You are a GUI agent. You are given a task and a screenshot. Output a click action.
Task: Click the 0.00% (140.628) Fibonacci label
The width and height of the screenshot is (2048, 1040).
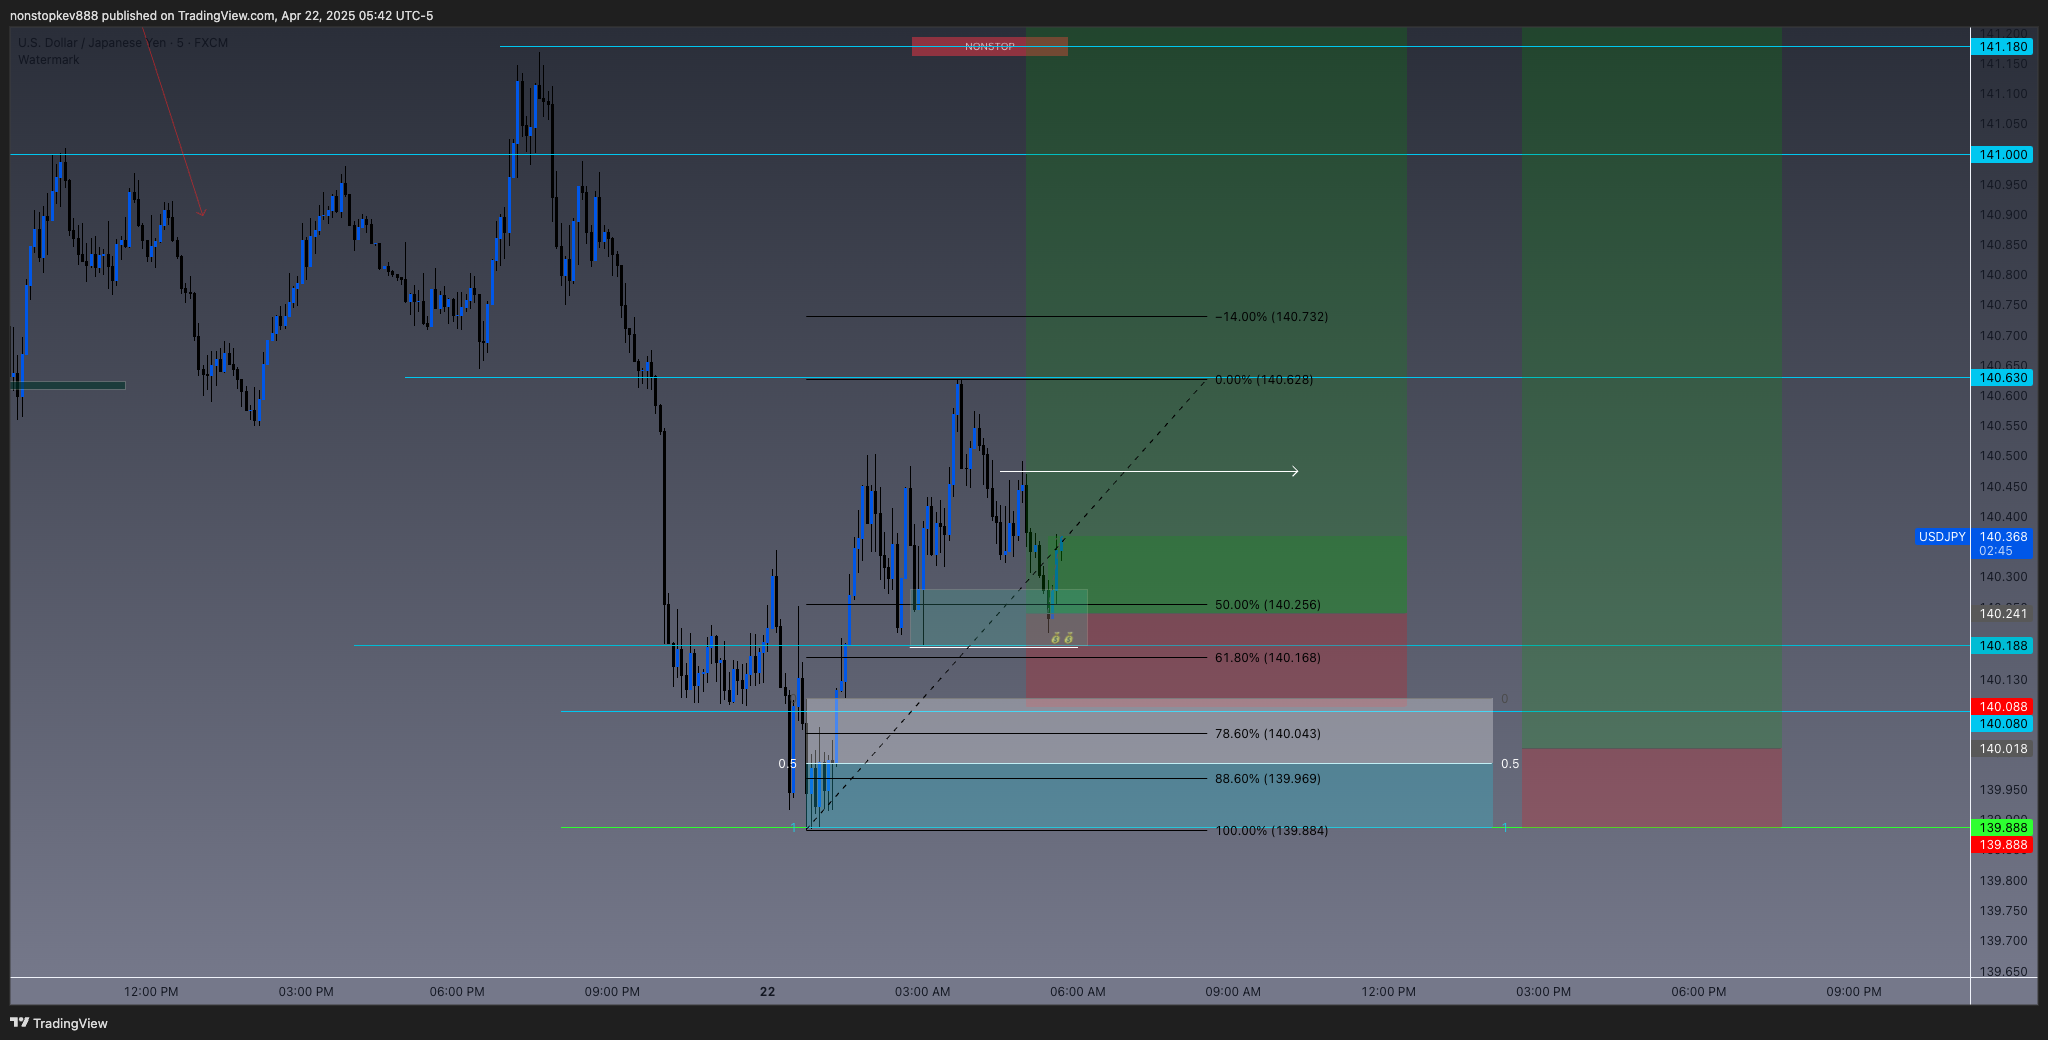point(1264,380)
